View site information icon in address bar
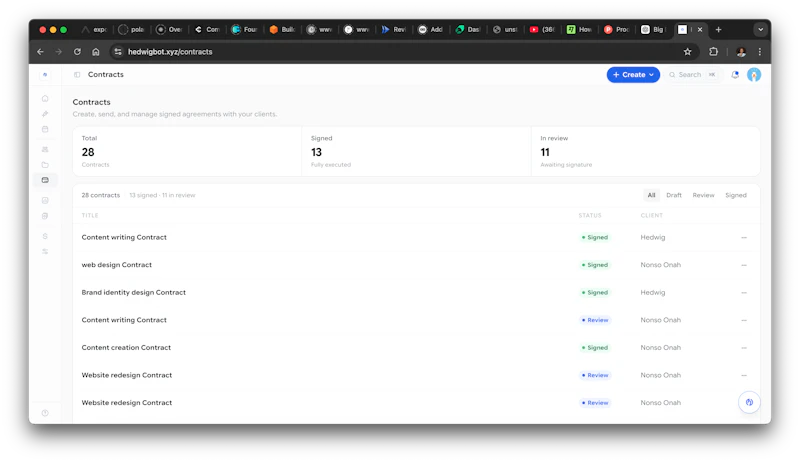The image size is (800, 462). pos(118,52)
